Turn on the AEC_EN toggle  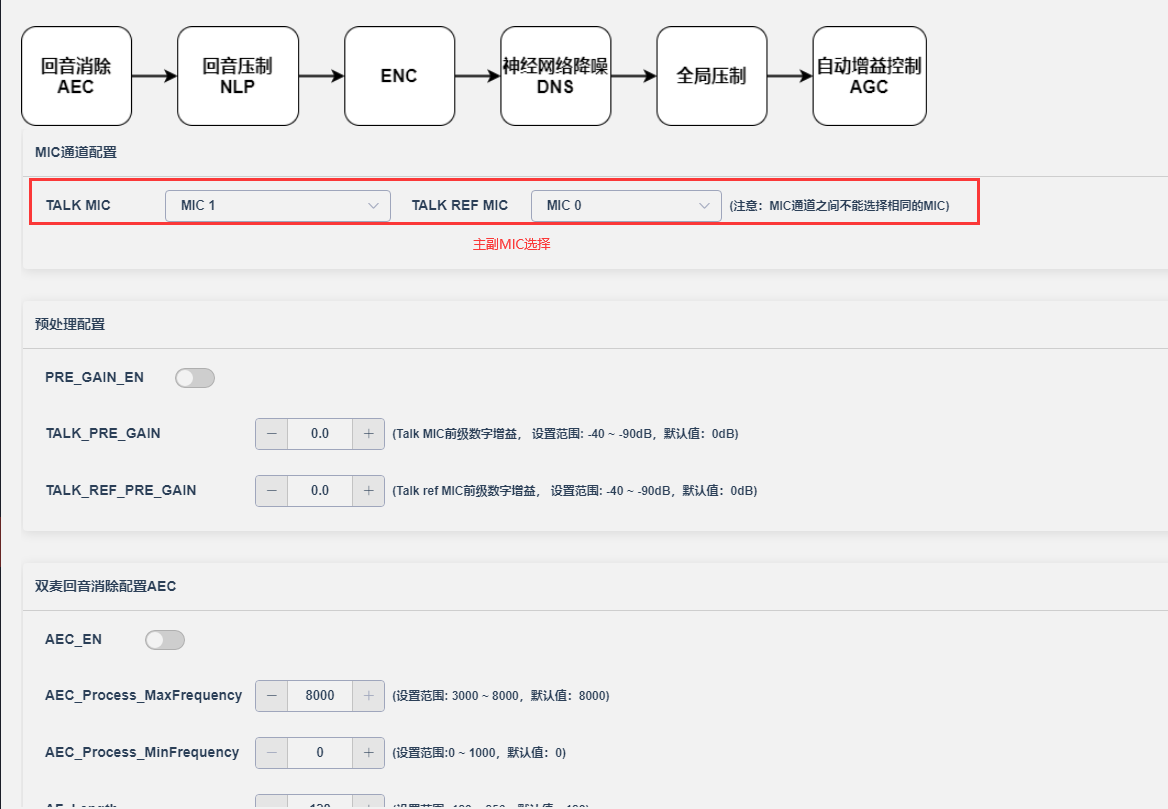click(x=165, y=640)
